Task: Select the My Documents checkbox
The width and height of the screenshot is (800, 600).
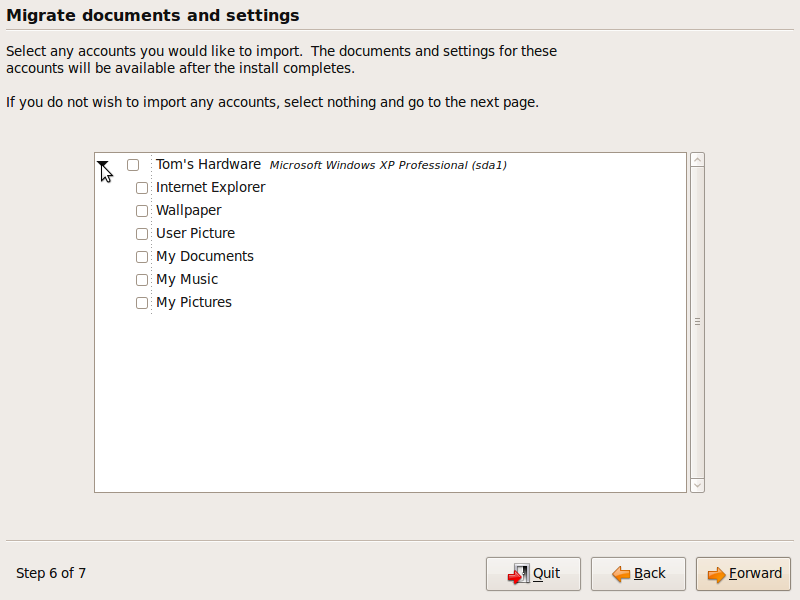Action: 142,256
